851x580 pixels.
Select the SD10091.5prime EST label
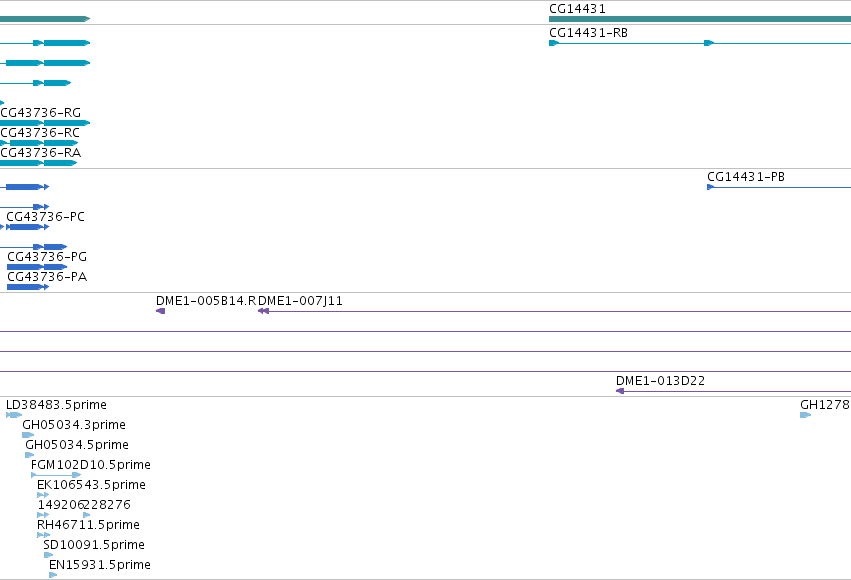(x=94, y=545)
